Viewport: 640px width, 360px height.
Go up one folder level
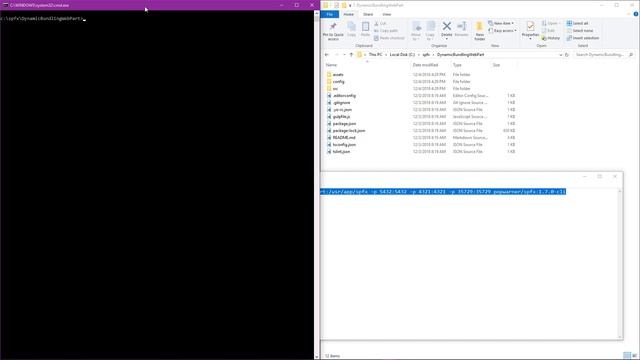point(351,55)
